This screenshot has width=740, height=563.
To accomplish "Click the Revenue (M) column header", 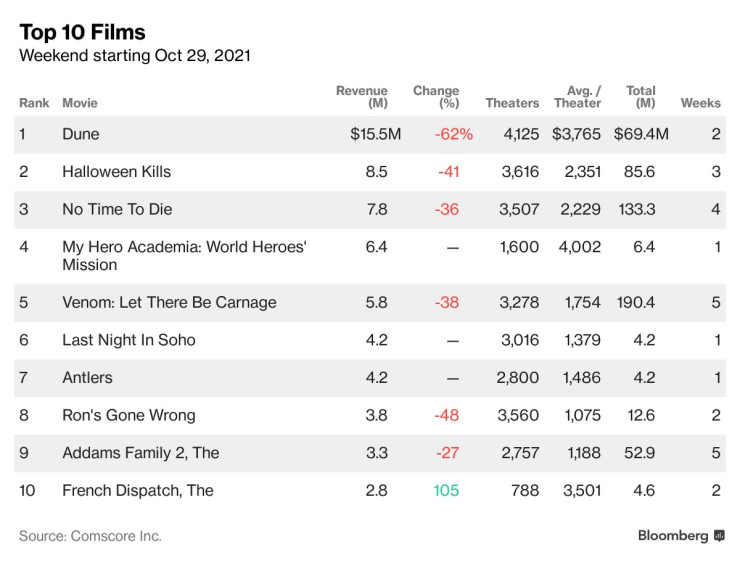I will (x=361, y=97).
